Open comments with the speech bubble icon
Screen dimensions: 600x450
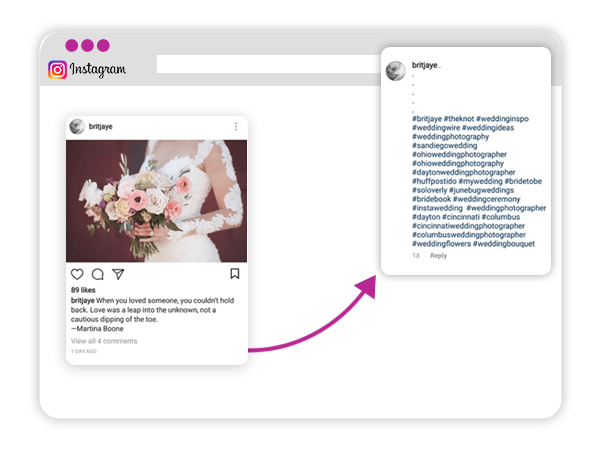[x=98, y=274]
